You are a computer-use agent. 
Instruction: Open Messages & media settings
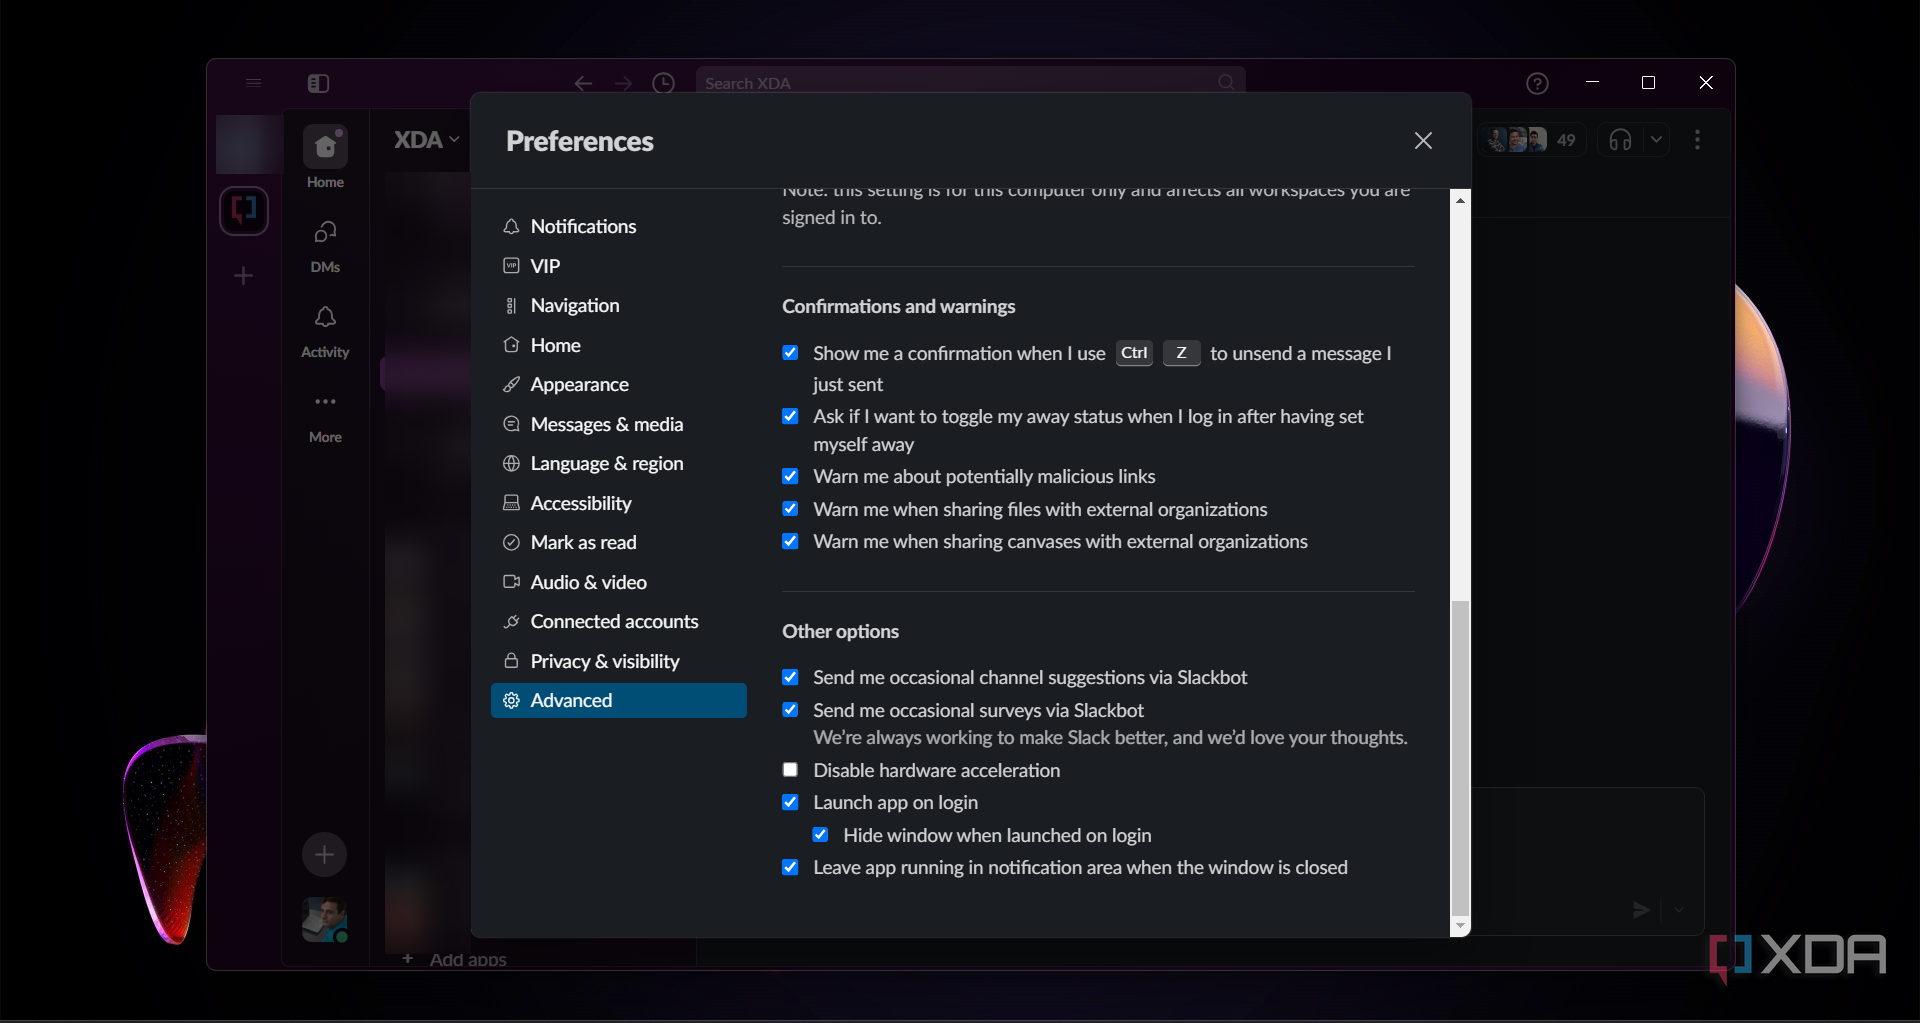click(619, 424)
